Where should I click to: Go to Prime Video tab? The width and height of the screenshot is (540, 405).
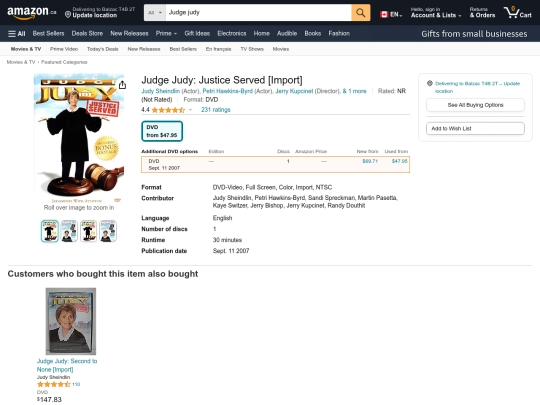(64, 49)
